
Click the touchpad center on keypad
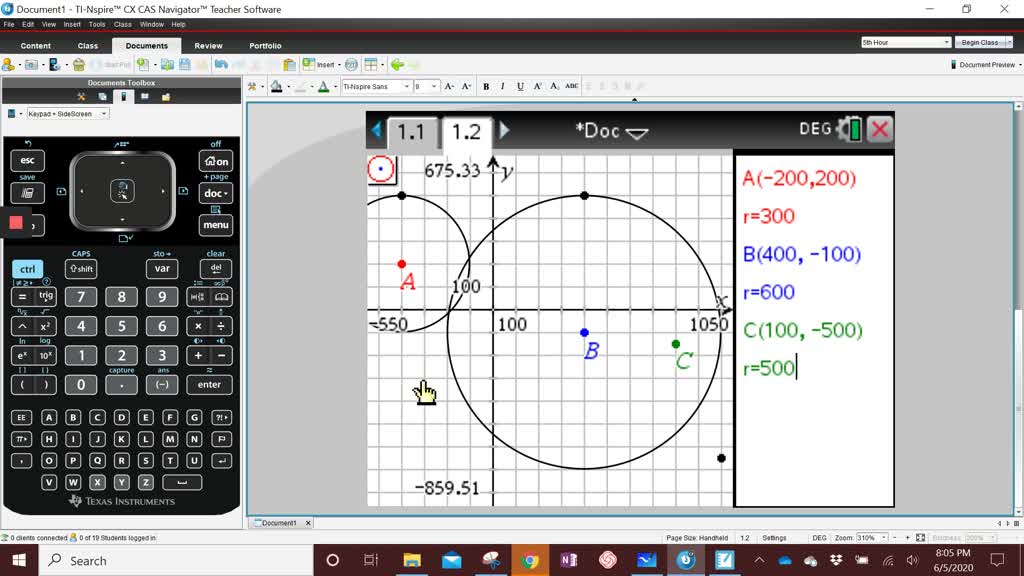pyautogui.click(x=122, y=191)
